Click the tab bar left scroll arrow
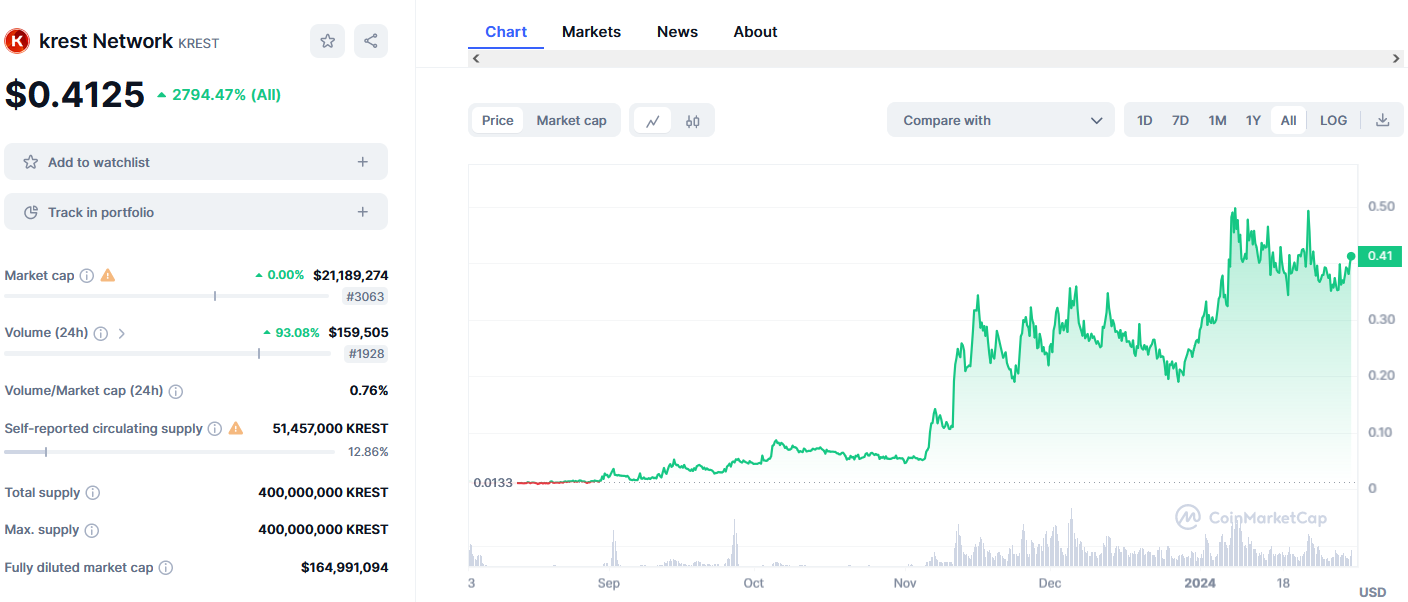 tap(476, 59)
